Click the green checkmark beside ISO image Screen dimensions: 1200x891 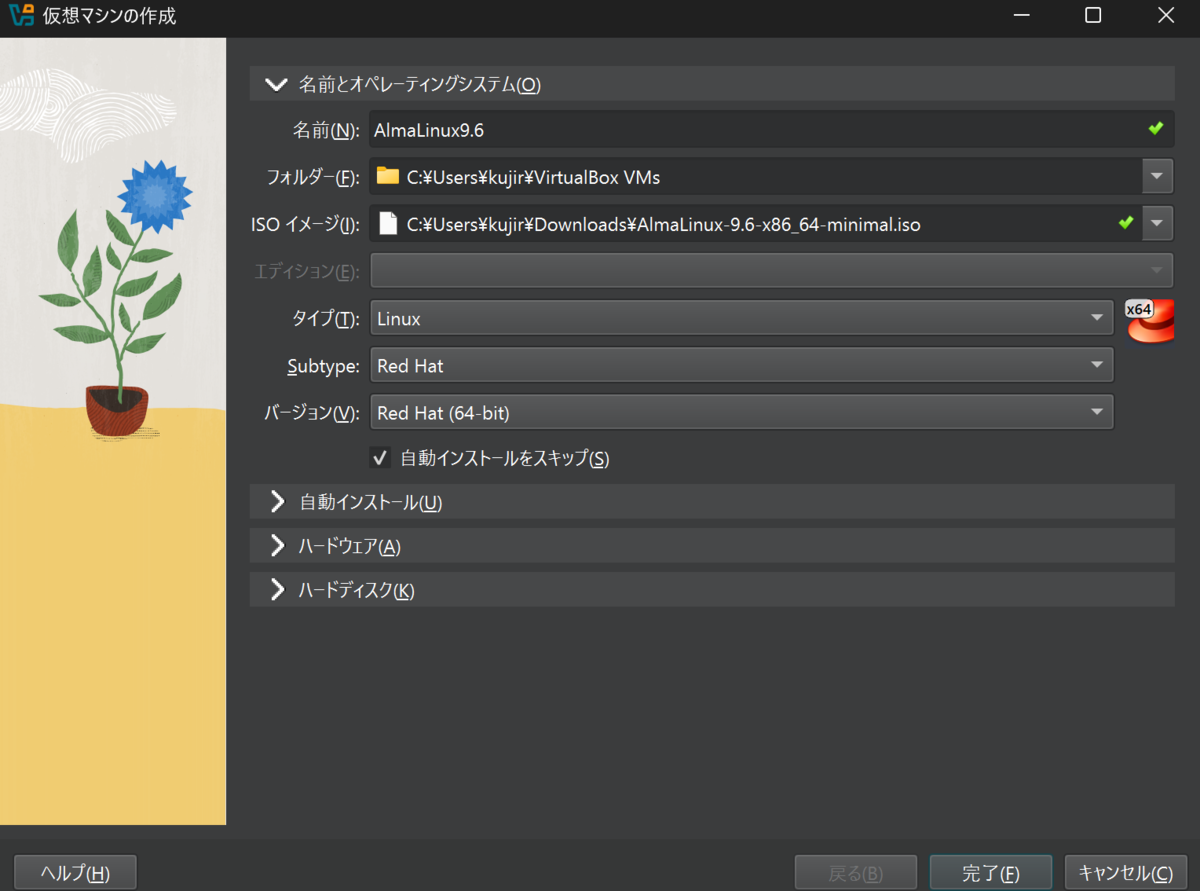click(1126, 223)
